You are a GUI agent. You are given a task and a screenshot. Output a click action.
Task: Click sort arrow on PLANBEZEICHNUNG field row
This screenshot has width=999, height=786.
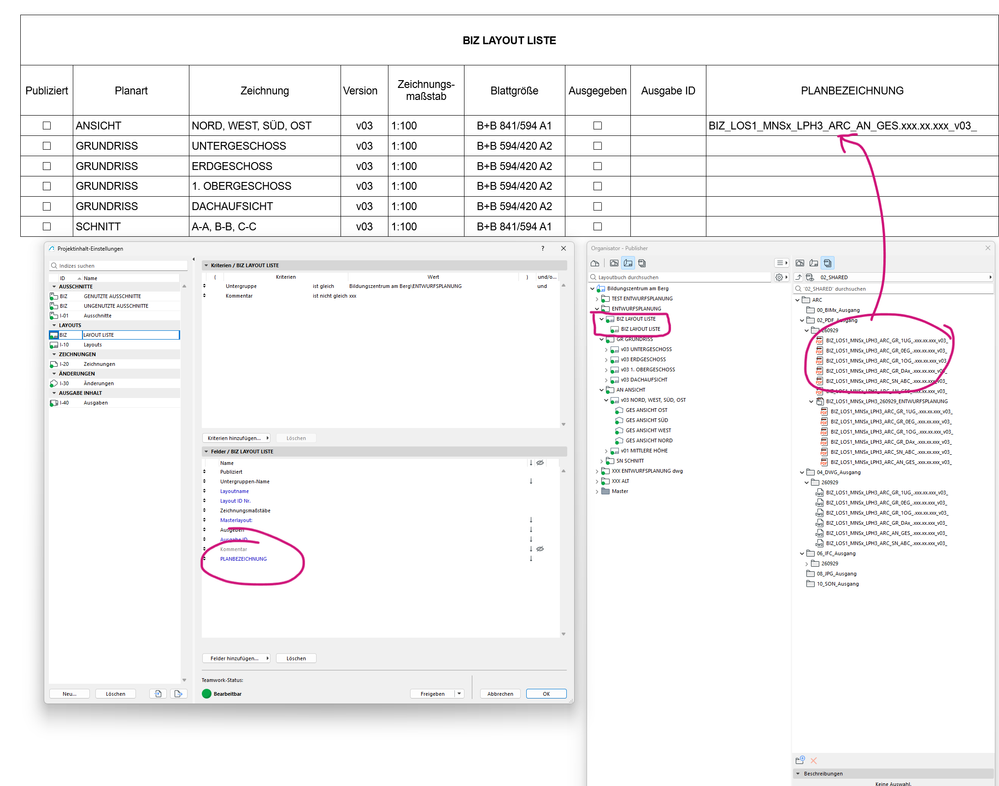(x=531, y=559)
